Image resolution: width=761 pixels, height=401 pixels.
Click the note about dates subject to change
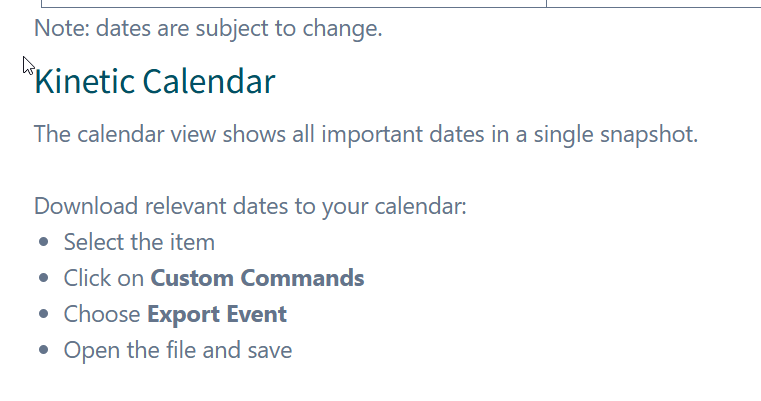[x=208, y=28]
